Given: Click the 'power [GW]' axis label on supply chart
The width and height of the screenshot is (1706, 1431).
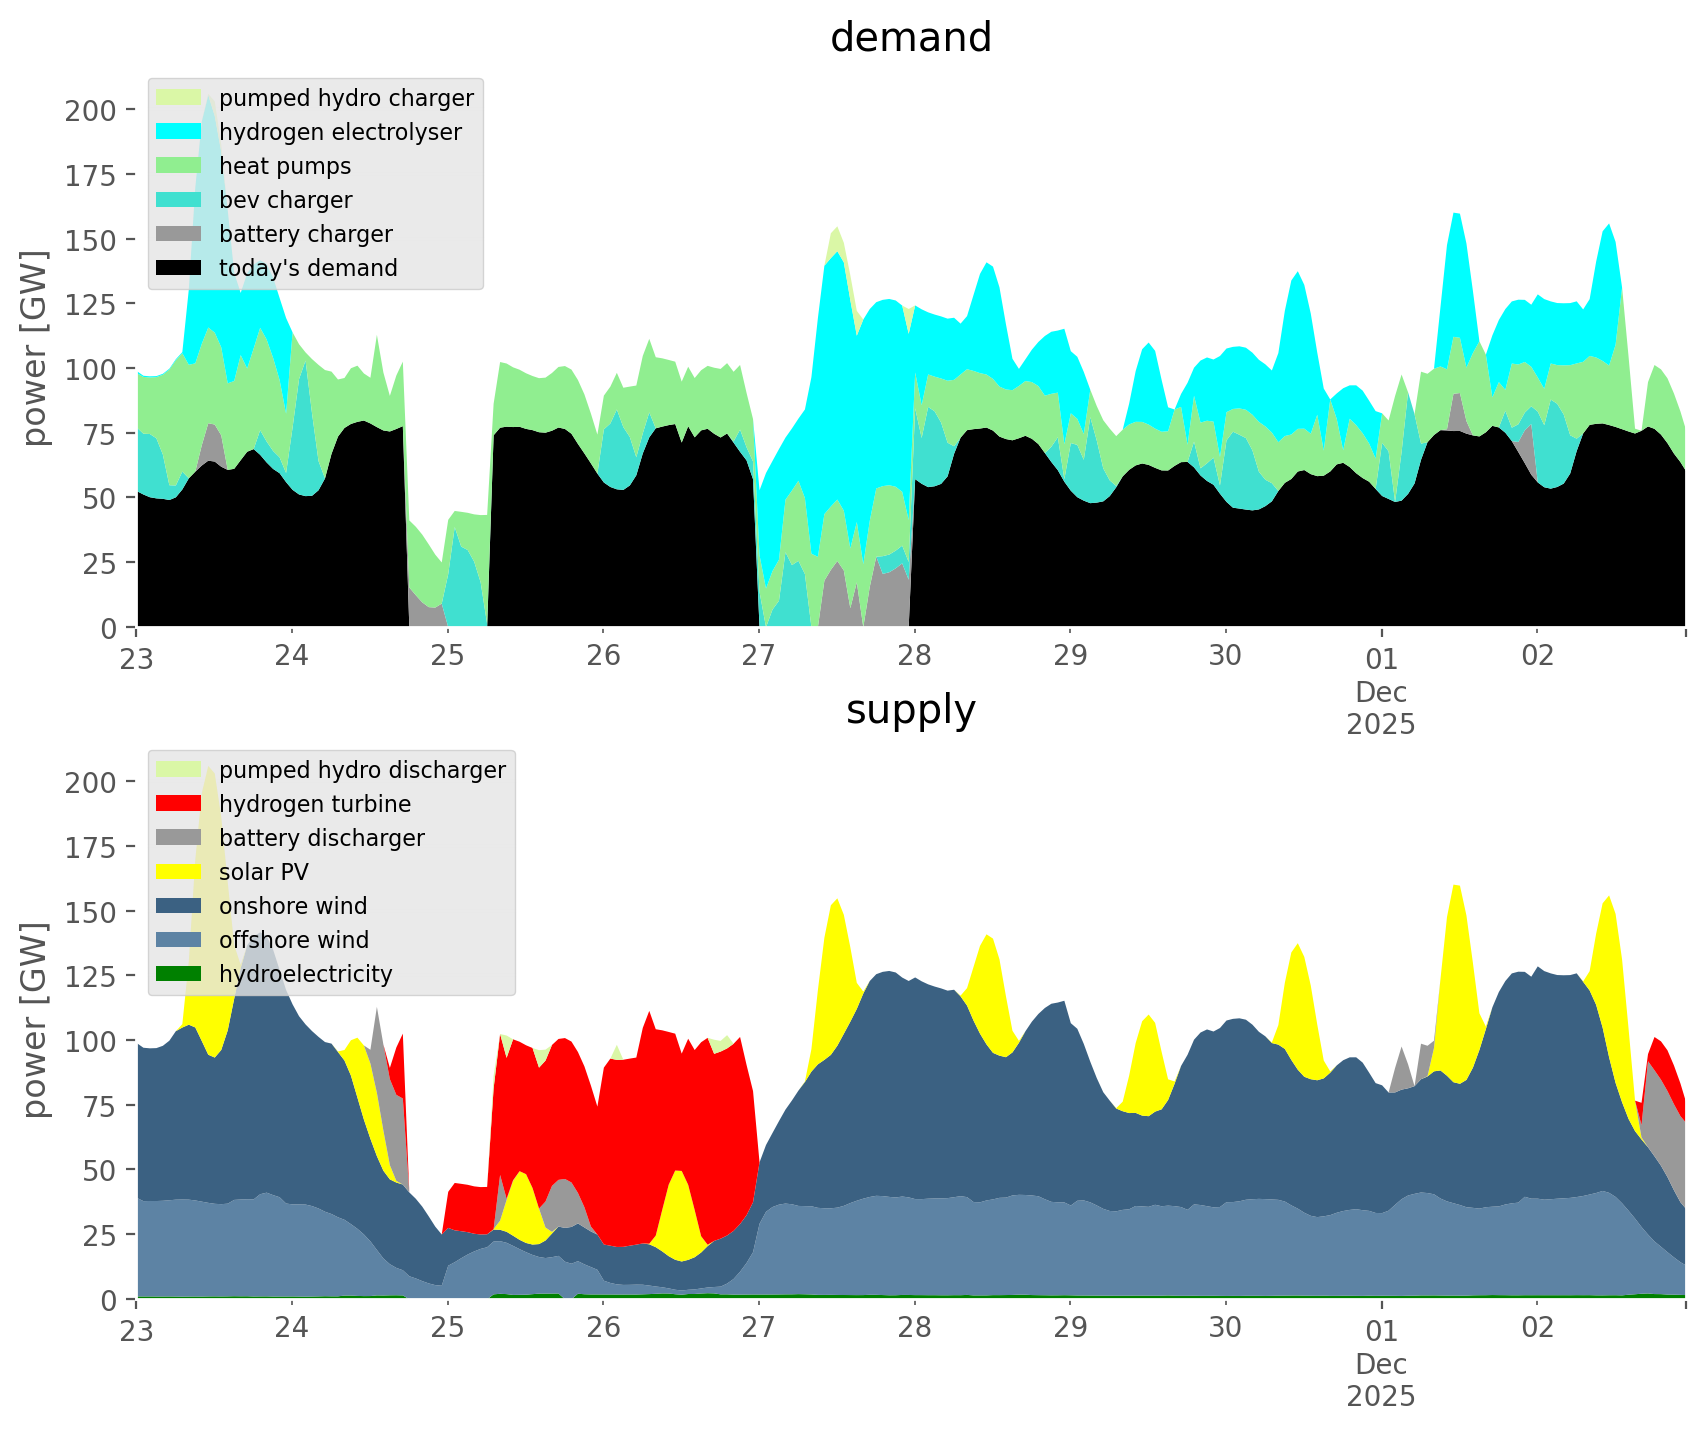Looking at the screenshot, I should click(x=34, y=1020).
